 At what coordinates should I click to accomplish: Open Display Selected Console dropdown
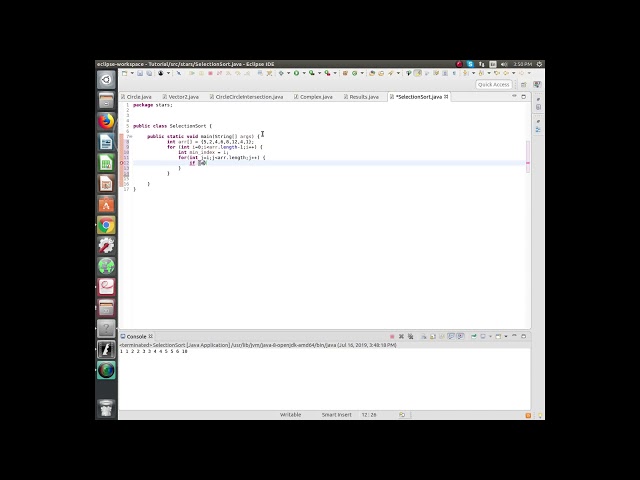tap(490, 336)
